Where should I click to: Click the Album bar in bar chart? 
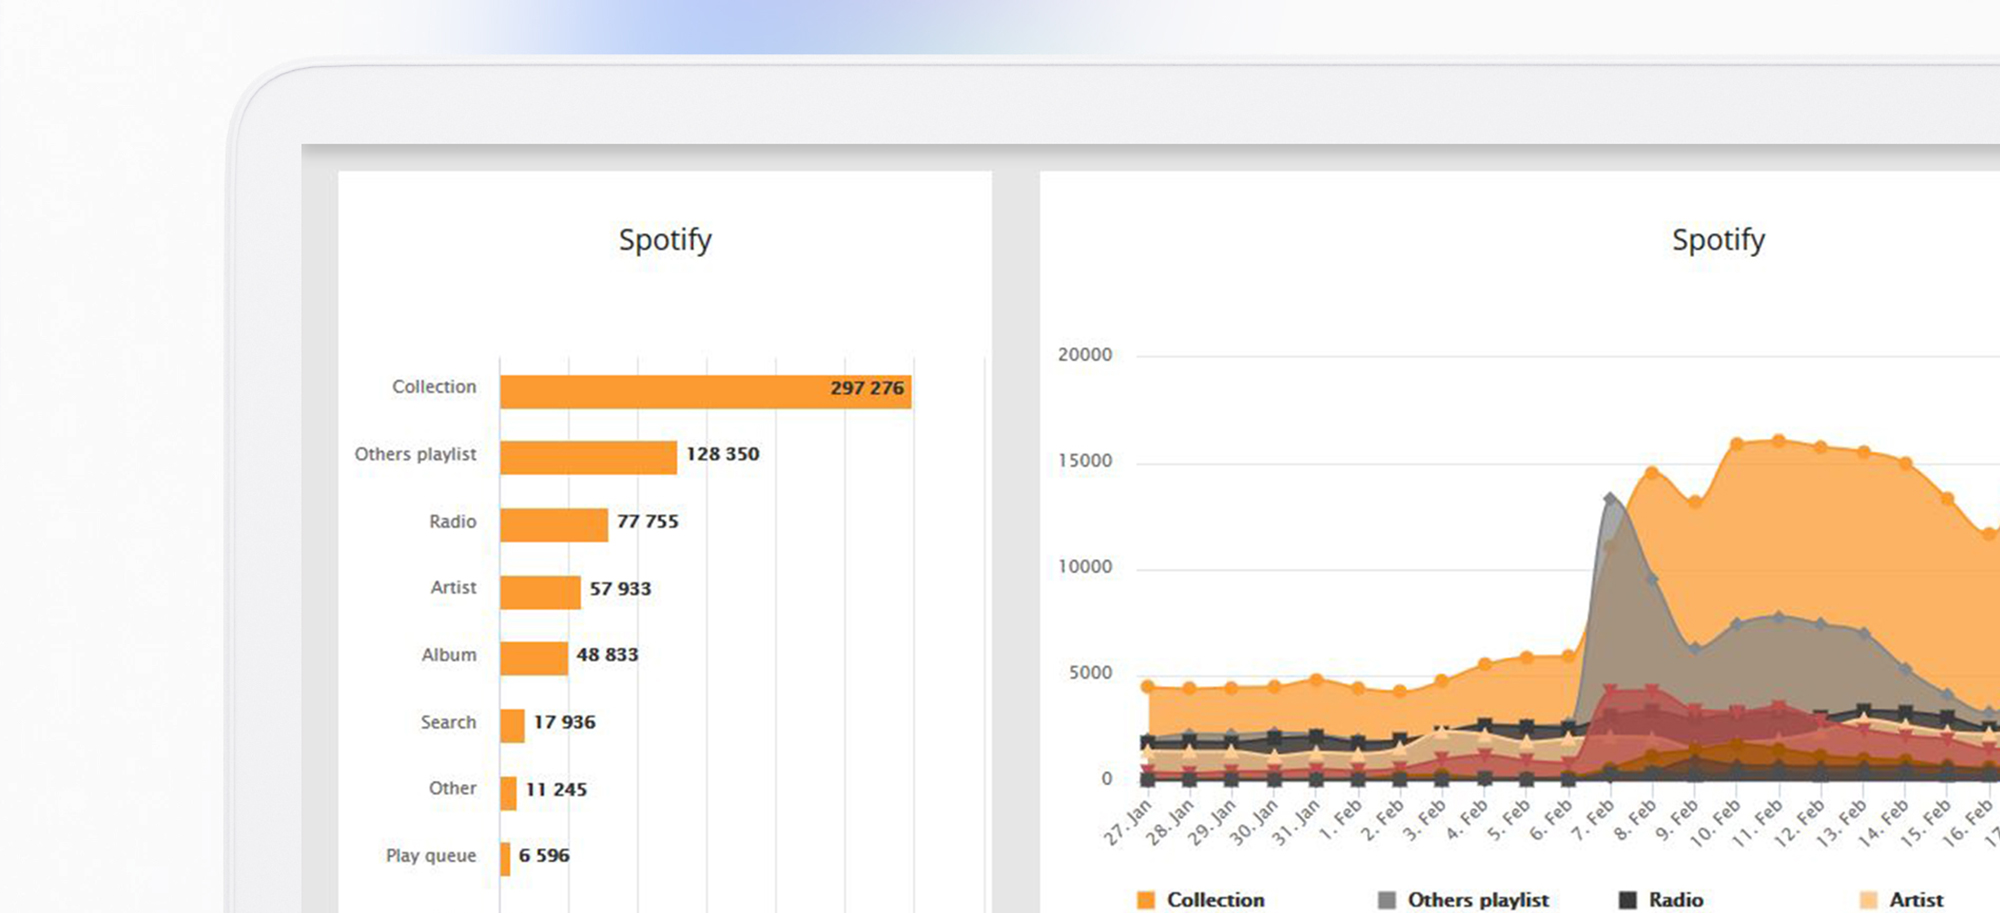(534, 658)
